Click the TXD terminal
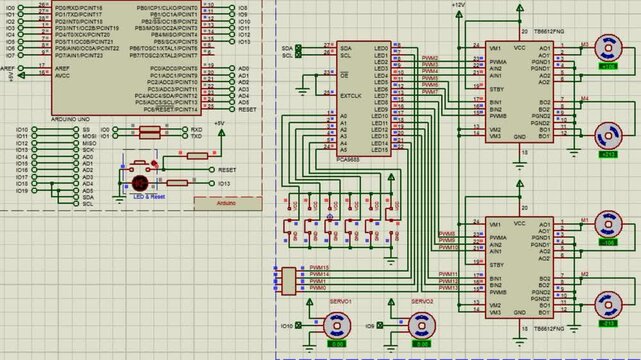The width and height of the screenshot is (641, 360). coord(185,136)
